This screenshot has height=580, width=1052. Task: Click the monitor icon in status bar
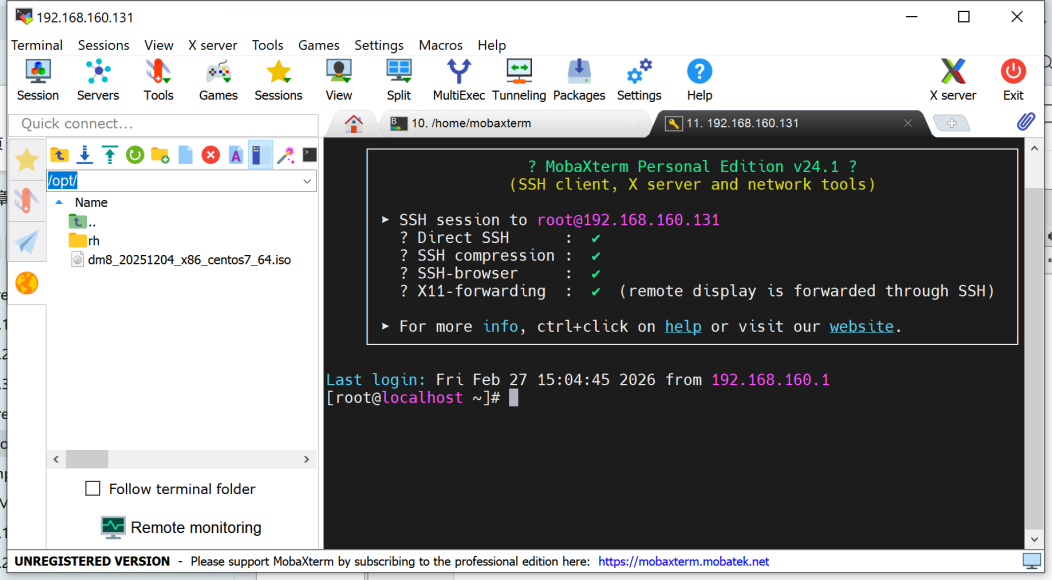(x=1031, y=561)
